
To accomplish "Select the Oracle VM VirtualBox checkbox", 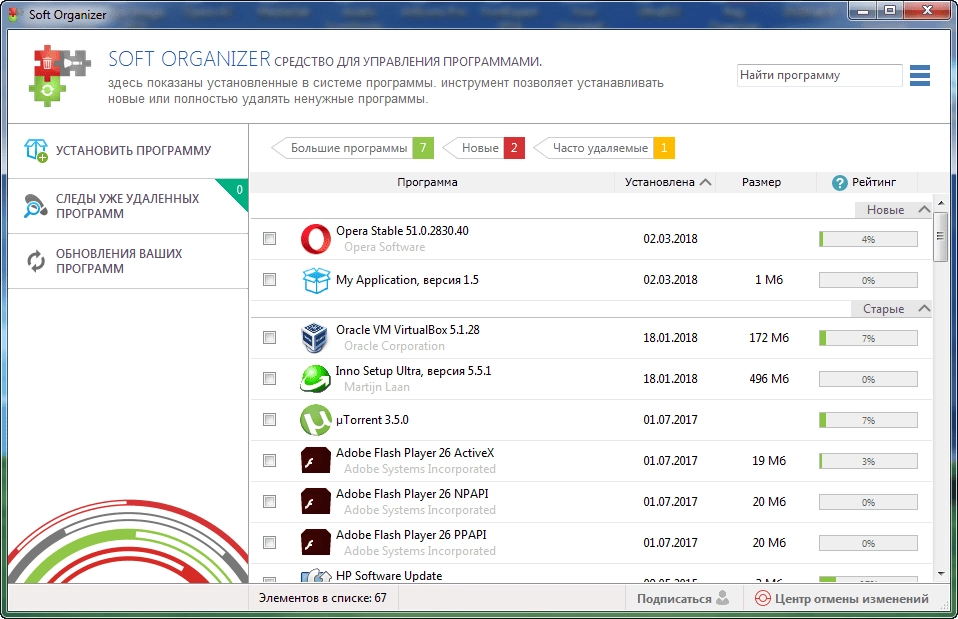I will click(x=269, y=338).
